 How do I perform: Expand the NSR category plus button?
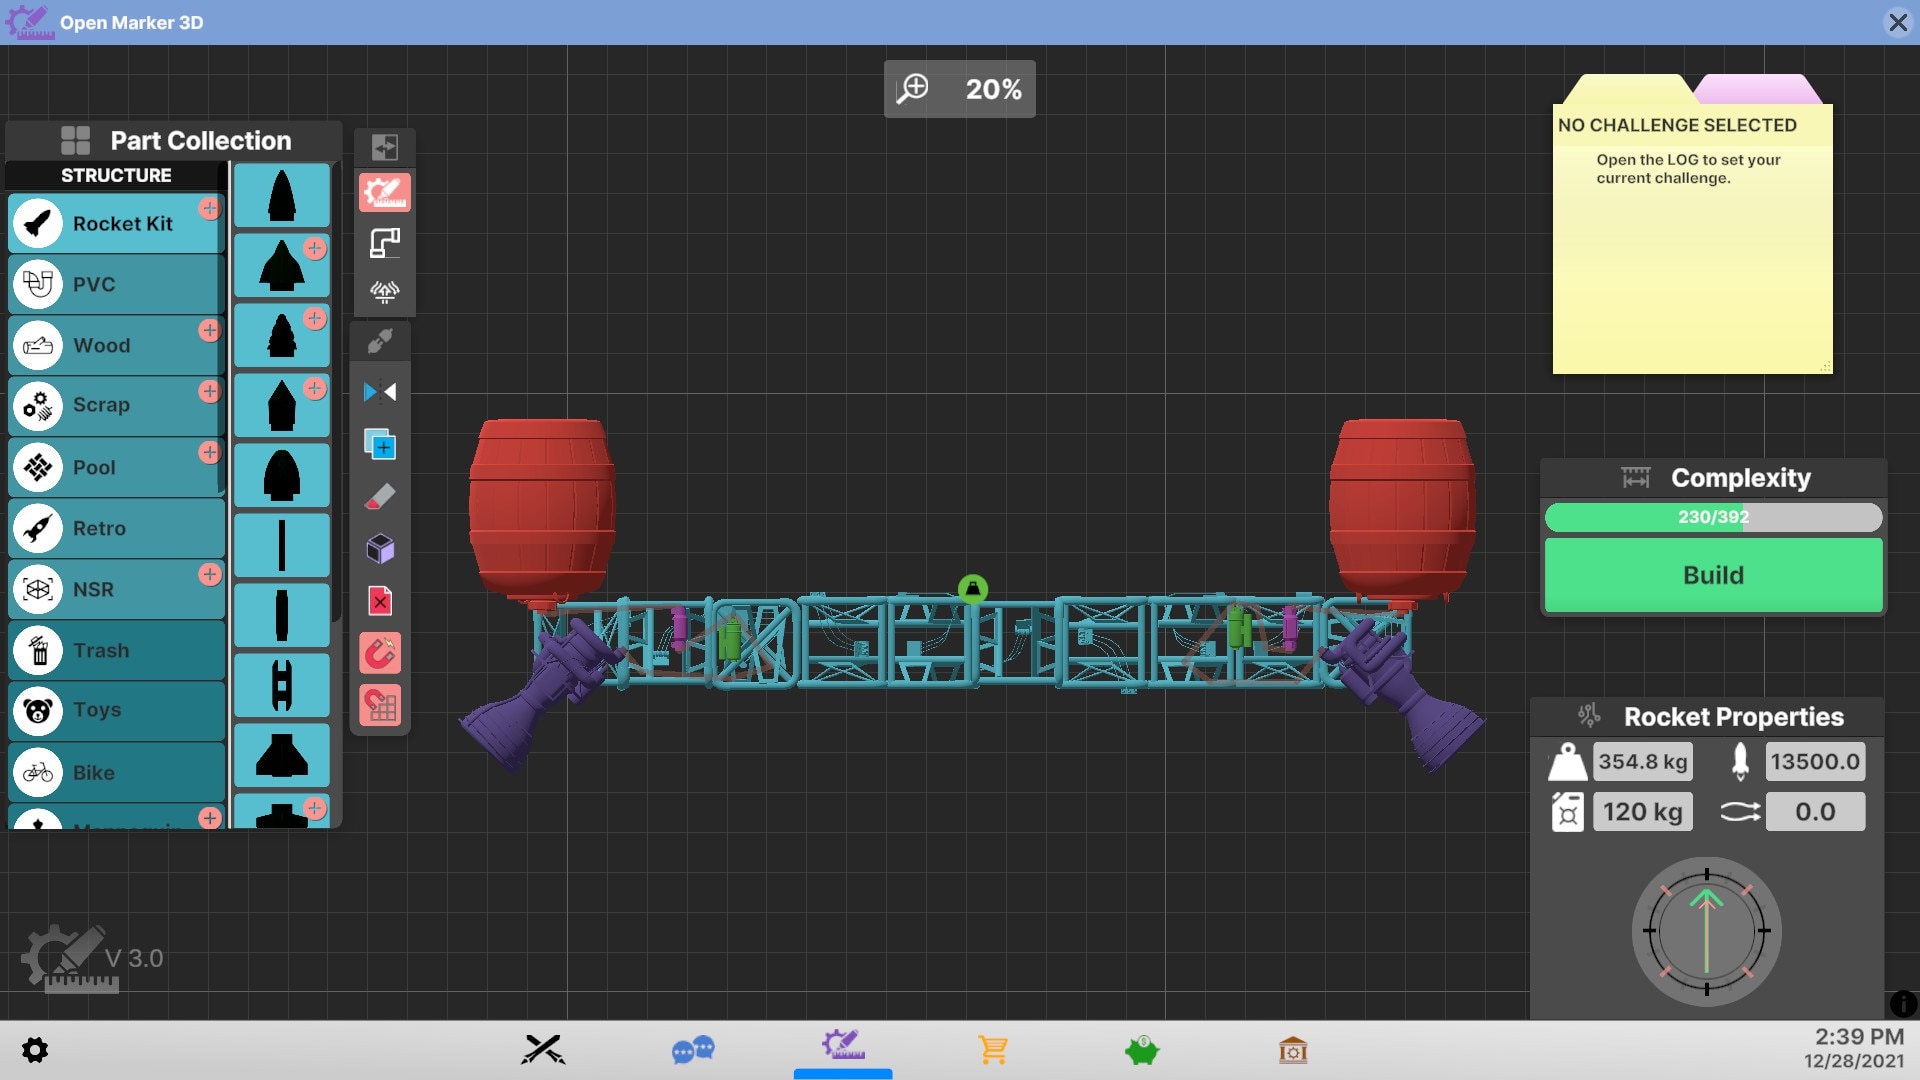click(209, 574)
